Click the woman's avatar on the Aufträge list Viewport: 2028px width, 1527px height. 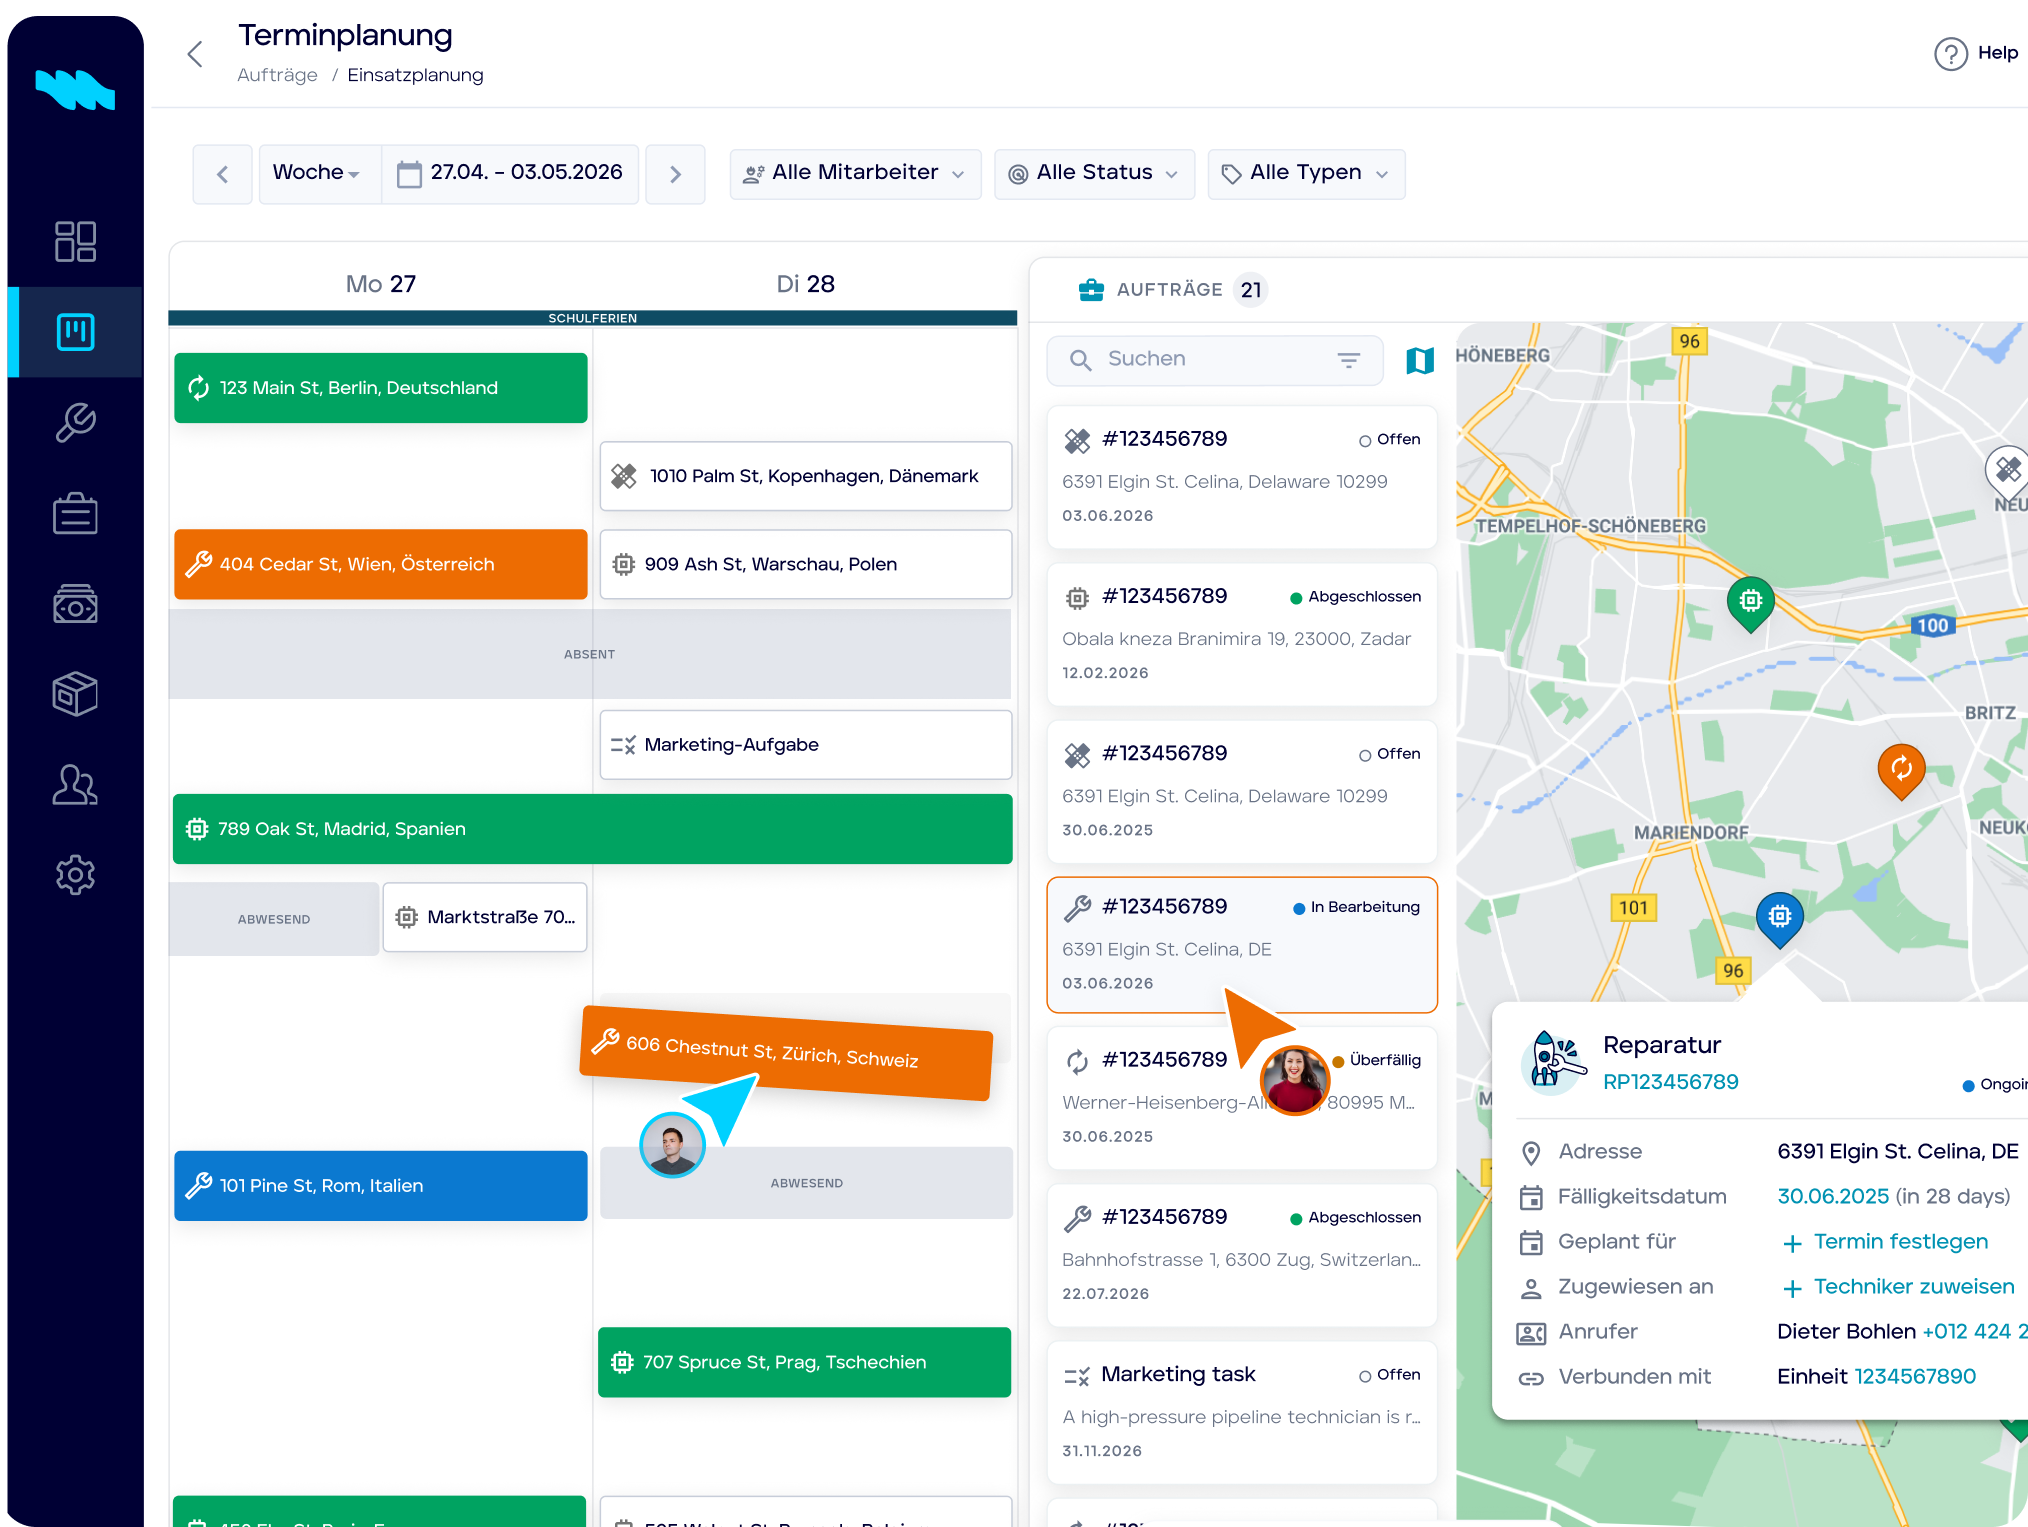point(1295,1080)
